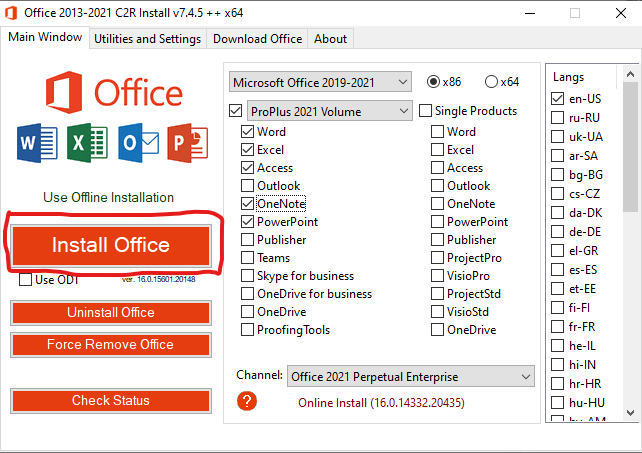Switch to the Main Window tab
This screenshot has width=642, height=453.
tap(45, 37)
